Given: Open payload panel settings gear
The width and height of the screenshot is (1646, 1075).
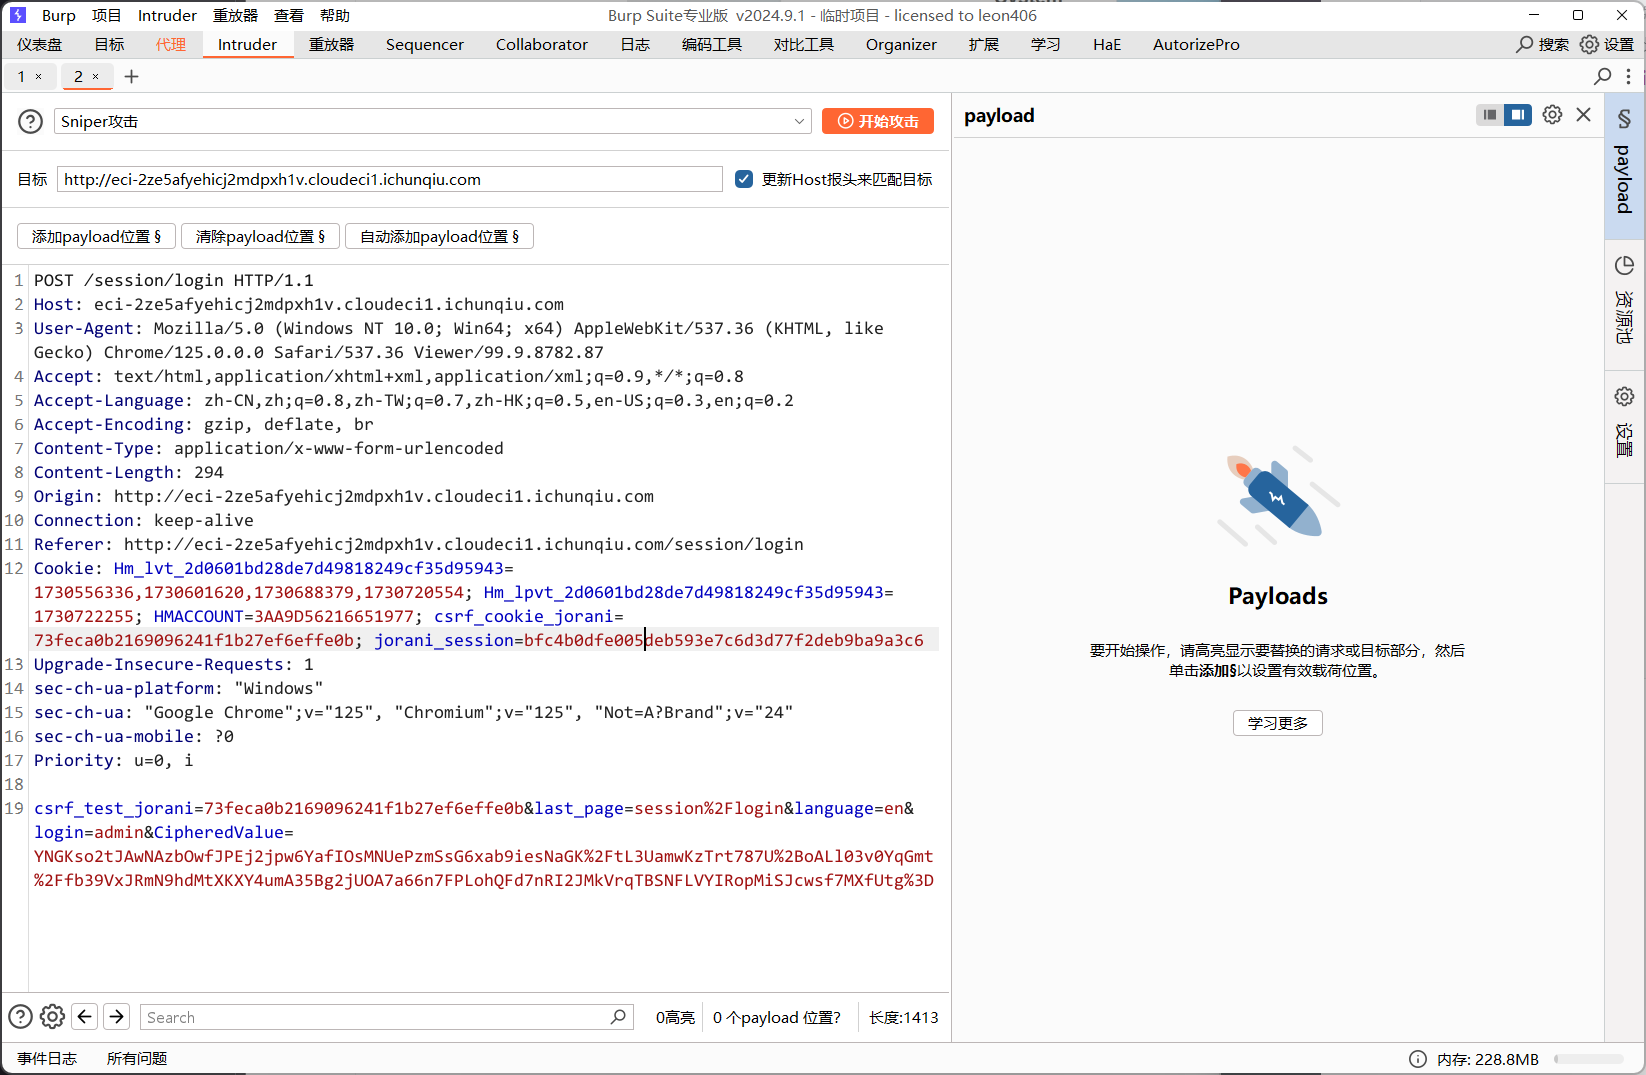Looking at the screenshot, I should click(1552, 115).
